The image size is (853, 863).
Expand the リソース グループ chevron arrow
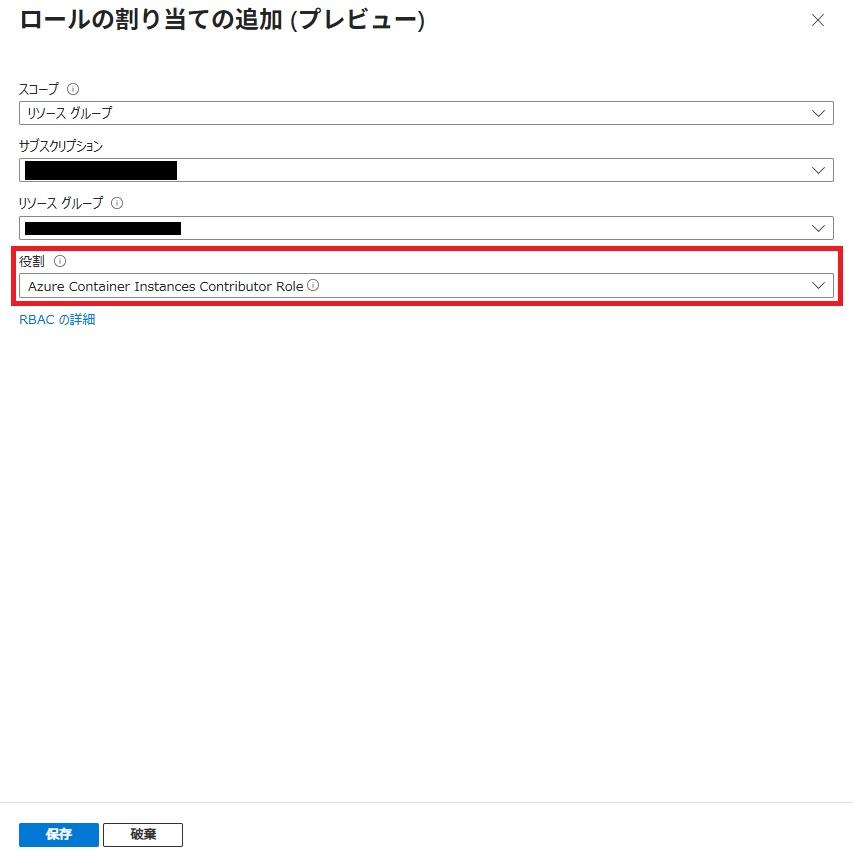(x=819, y=228)
